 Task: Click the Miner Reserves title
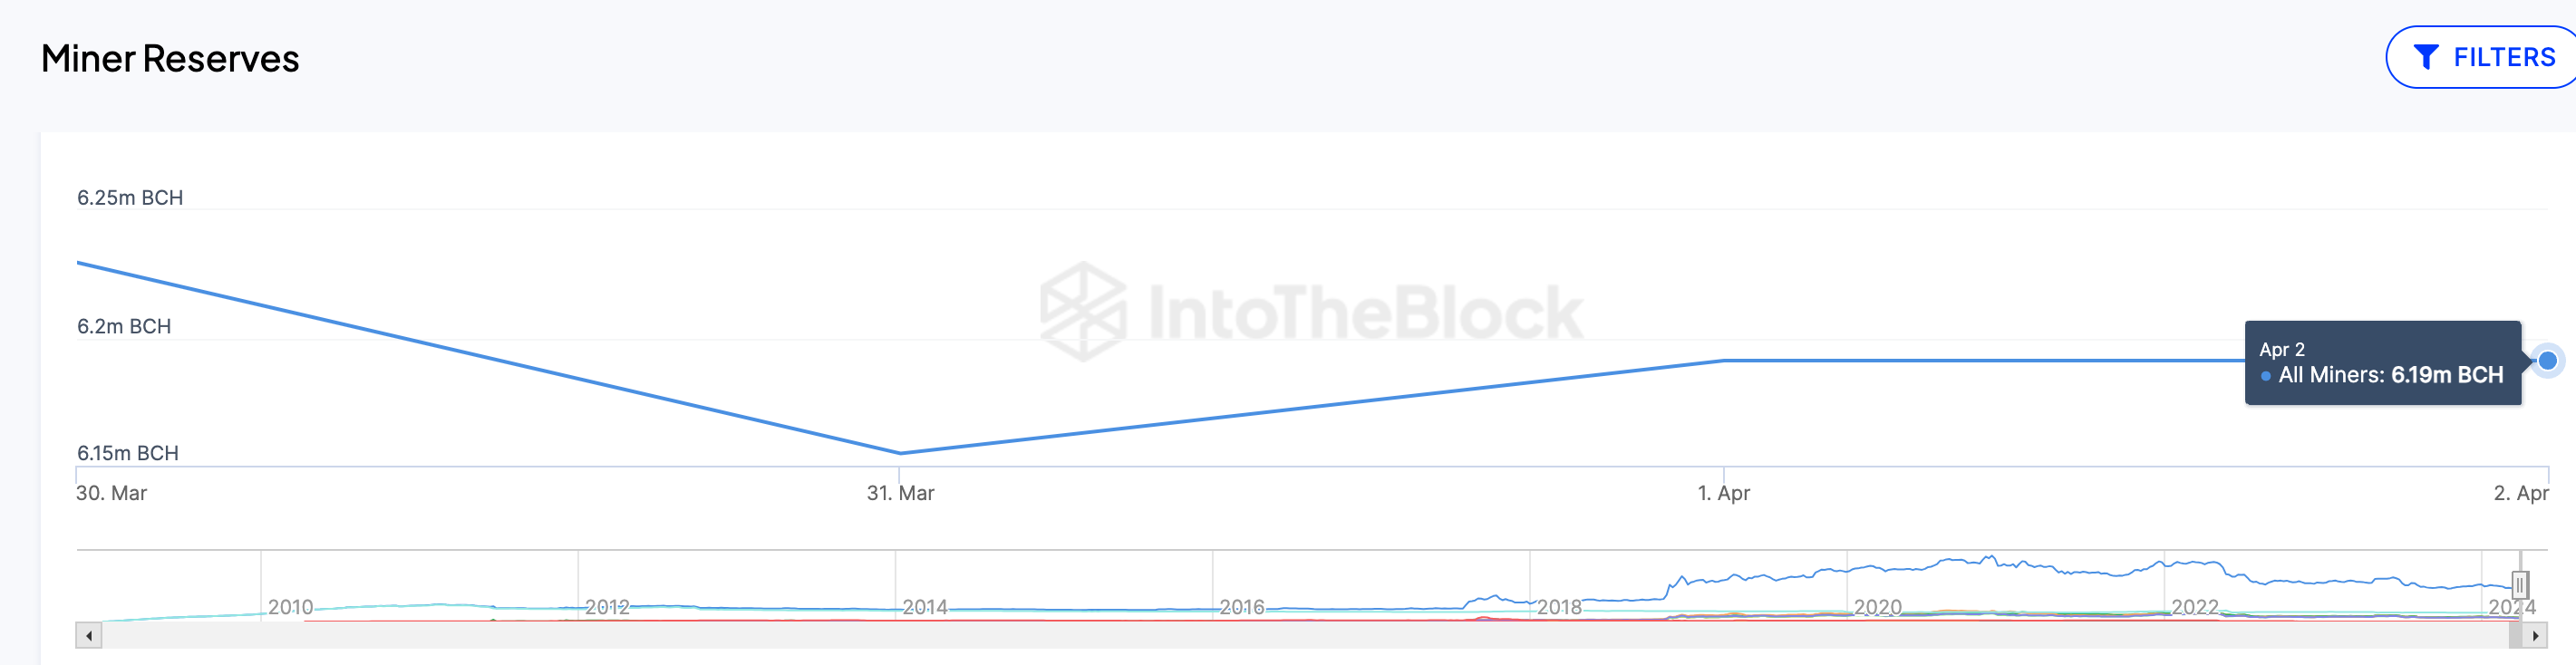tap(170, 59)
